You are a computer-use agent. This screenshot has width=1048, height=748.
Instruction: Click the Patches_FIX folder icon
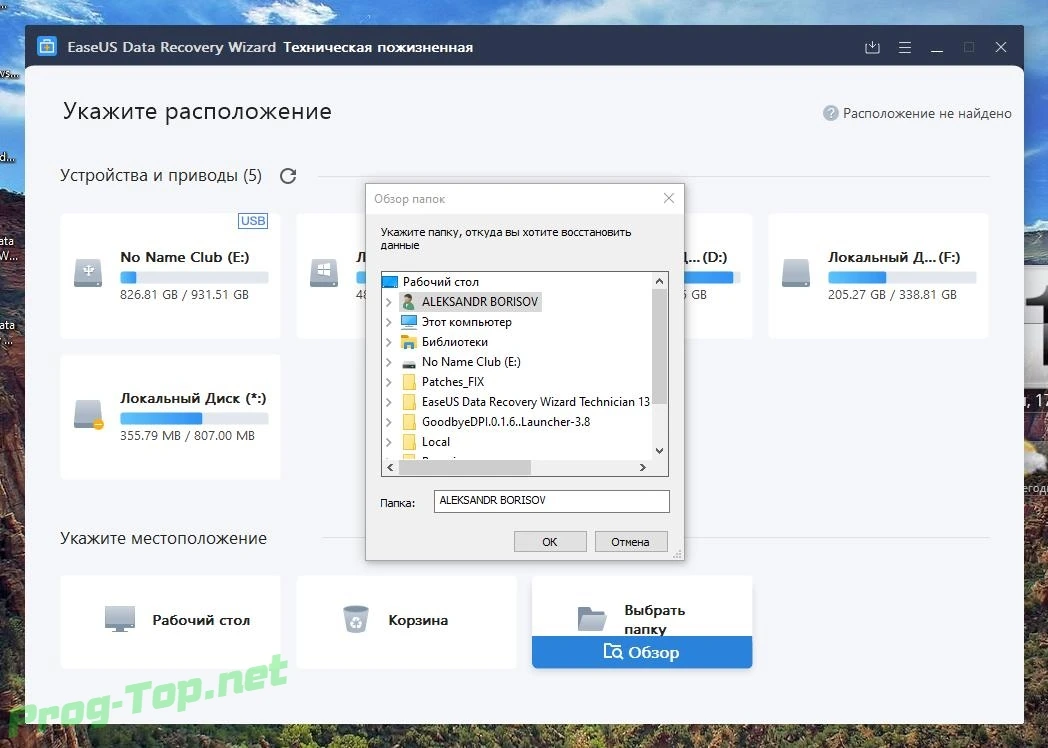tap(409, 382)
